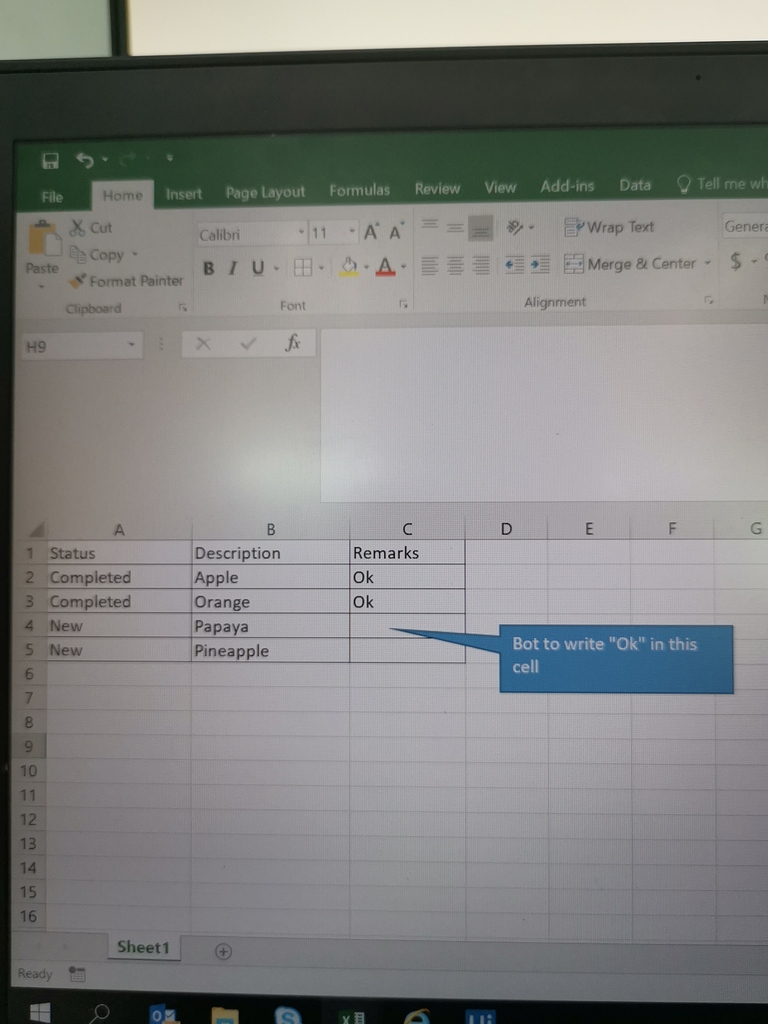
Task: Open the Borders dropdown arrow
Action: coord(321,267)
